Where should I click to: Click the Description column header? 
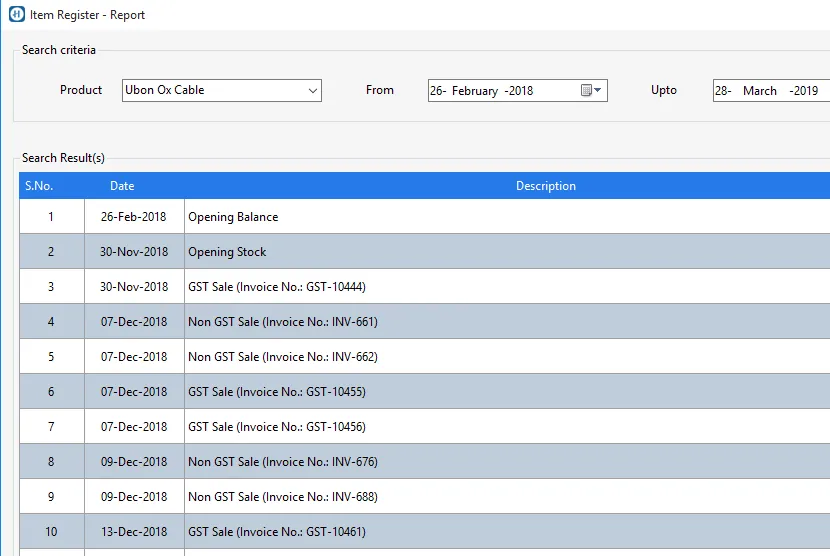click(x=545, y=186)
